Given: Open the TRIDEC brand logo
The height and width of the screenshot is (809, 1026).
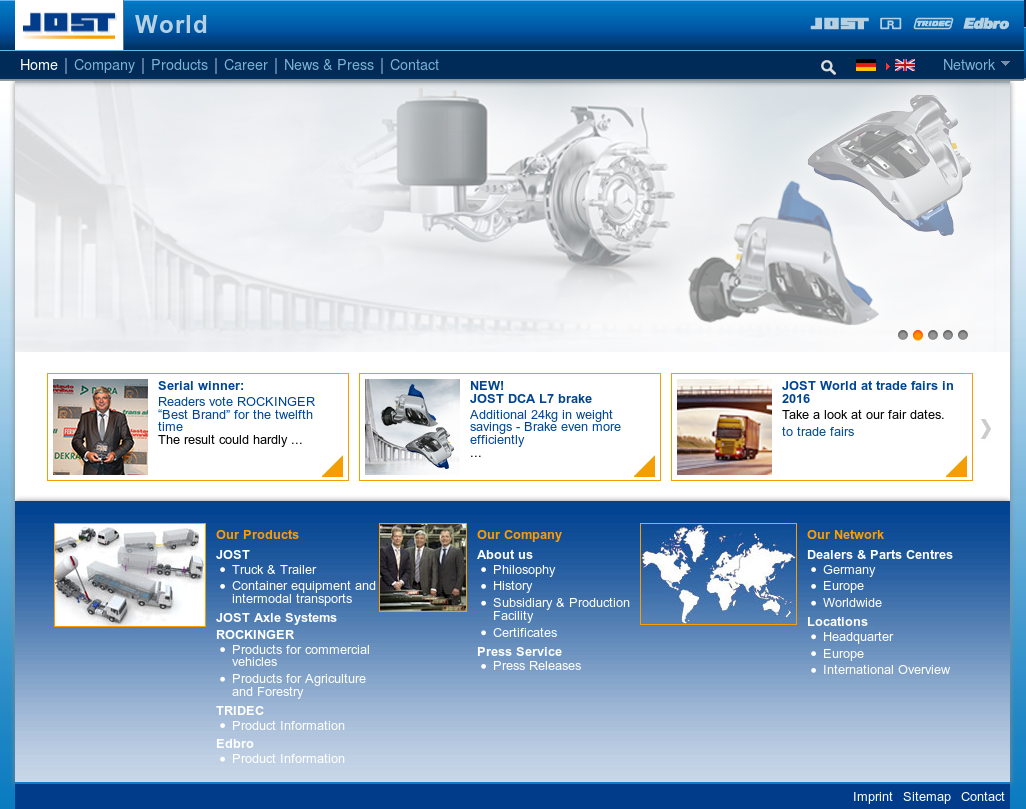Looking at the screenshot, I should 933,24.
